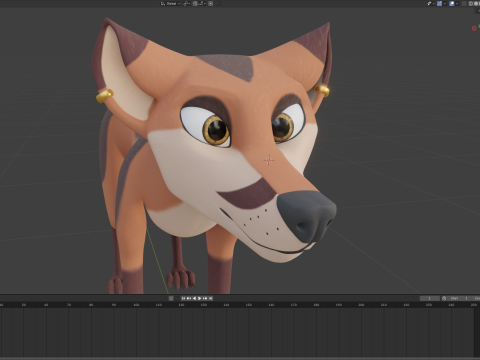This screenshot has height=360, width=480.
Task: Toggle proportional editing in viewport header
Action: [210, 3]
